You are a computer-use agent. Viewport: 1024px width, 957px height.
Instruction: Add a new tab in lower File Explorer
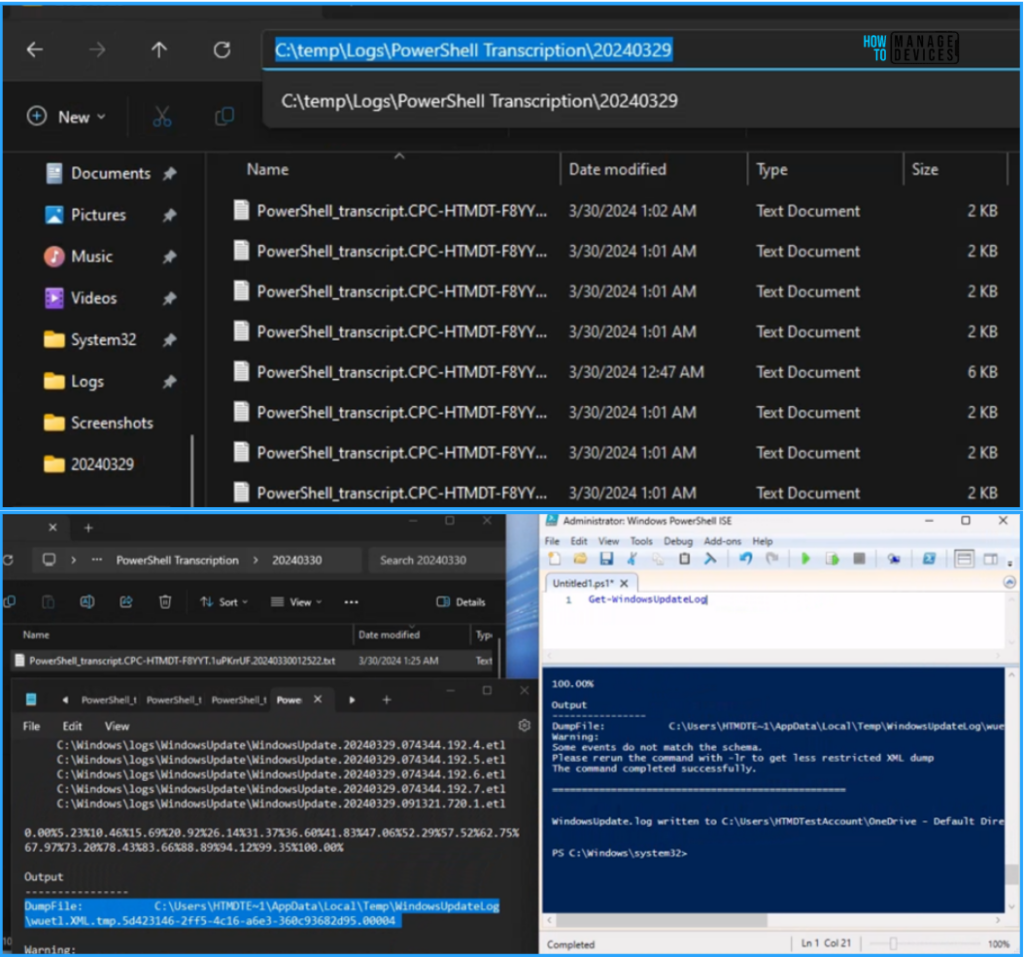[88, 528]
